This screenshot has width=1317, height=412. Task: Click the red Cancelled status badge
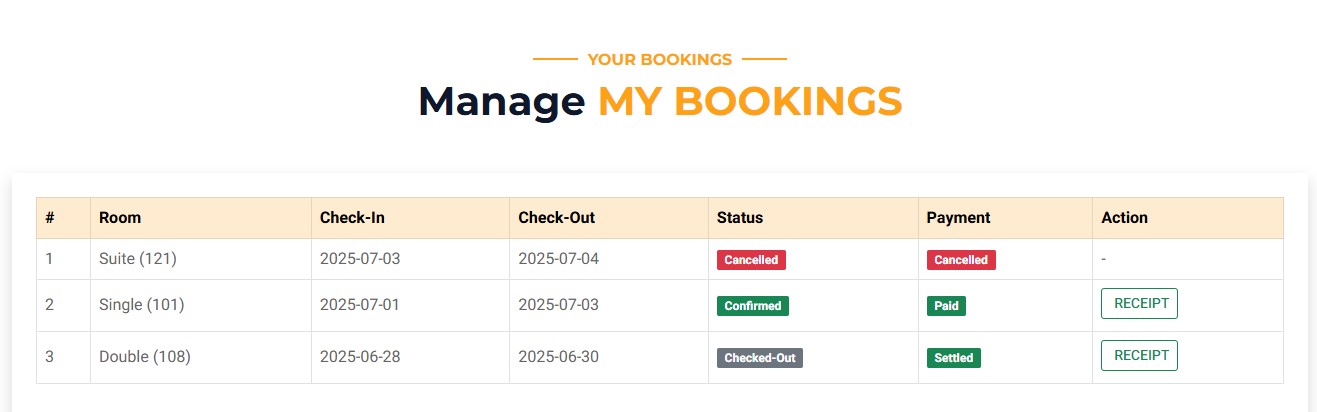pyautogui.click(x=751, y=260)
